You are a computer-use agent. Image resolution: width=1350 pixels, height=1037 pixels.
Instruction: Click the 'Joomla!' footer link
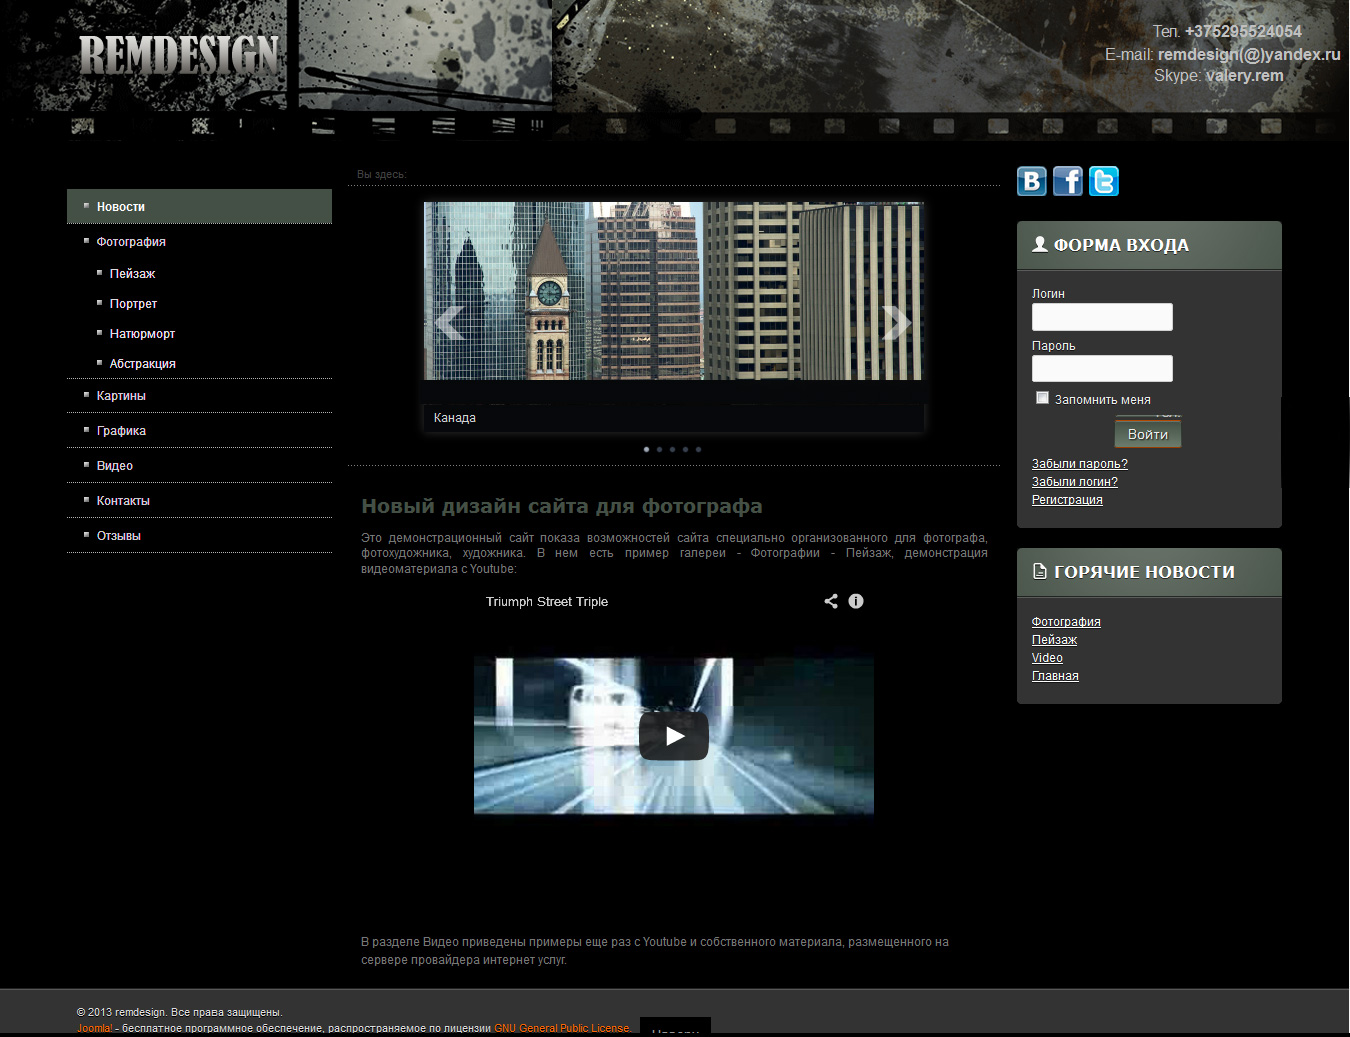[95, 1028]
